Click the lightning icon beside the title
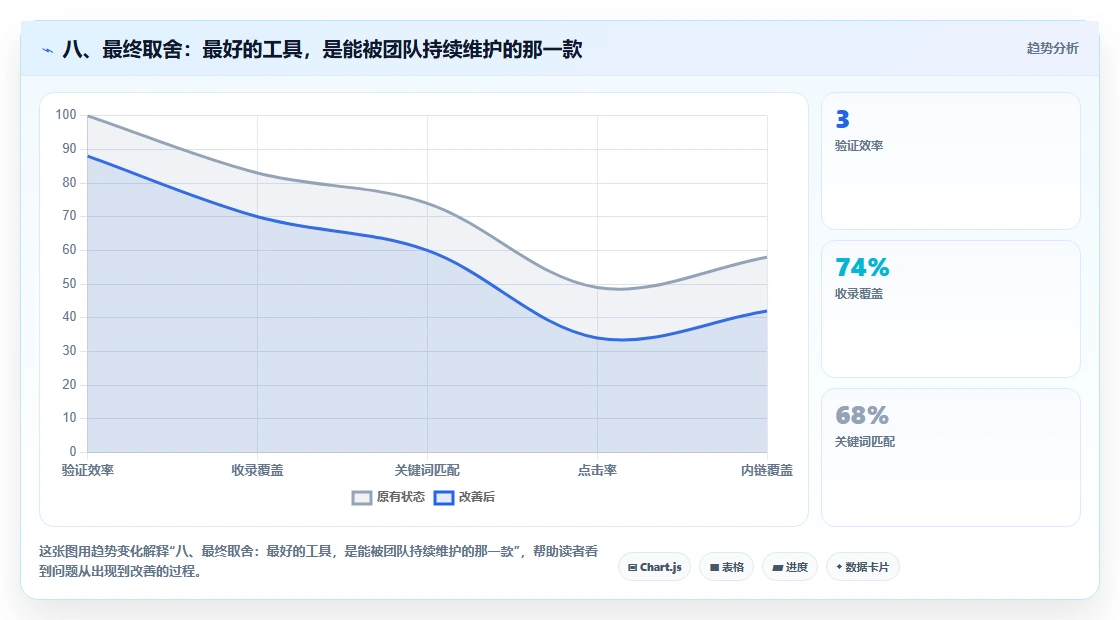This screenshot has width=1120, height=620. coord(48,50)
